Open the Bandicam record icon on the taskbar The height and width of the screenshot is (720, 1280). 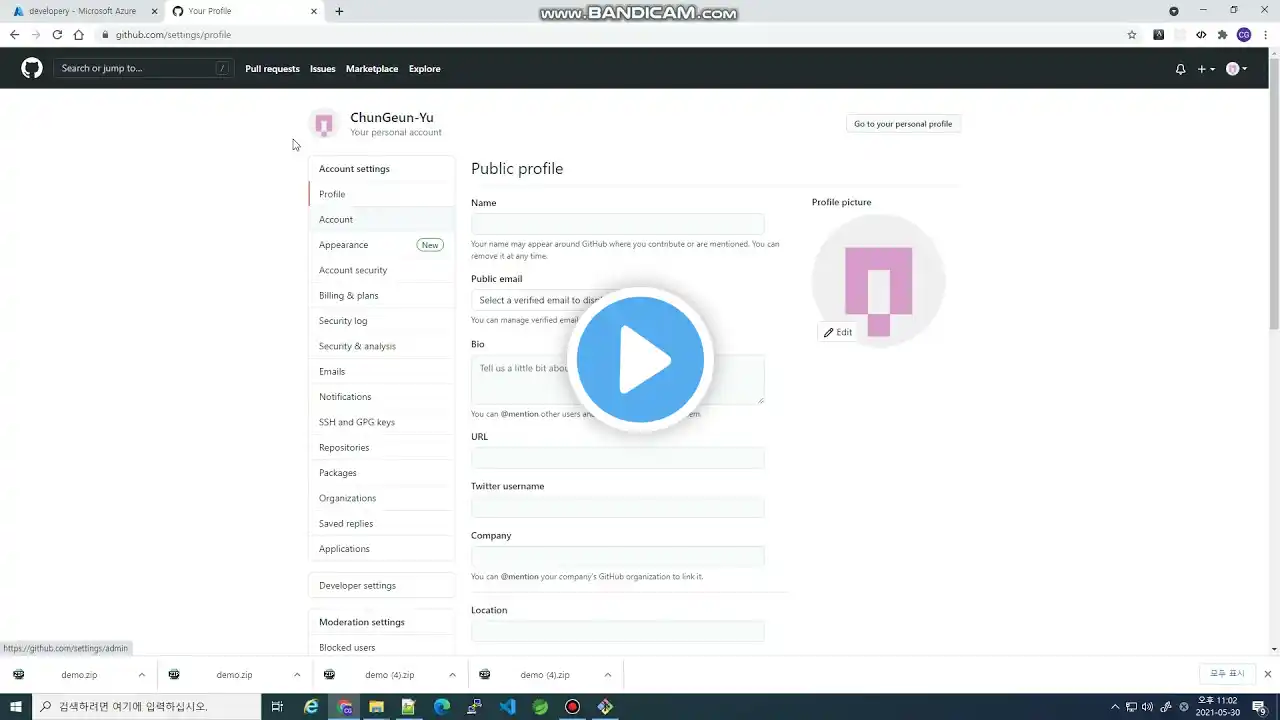point(572,707)
